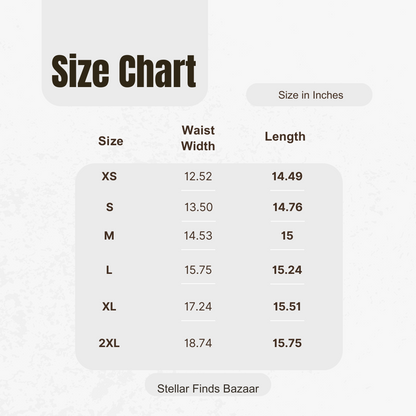The height and width of the screenshot is (416, 416).
Task: Select the 2XL size row label
Action: point(109,343)
